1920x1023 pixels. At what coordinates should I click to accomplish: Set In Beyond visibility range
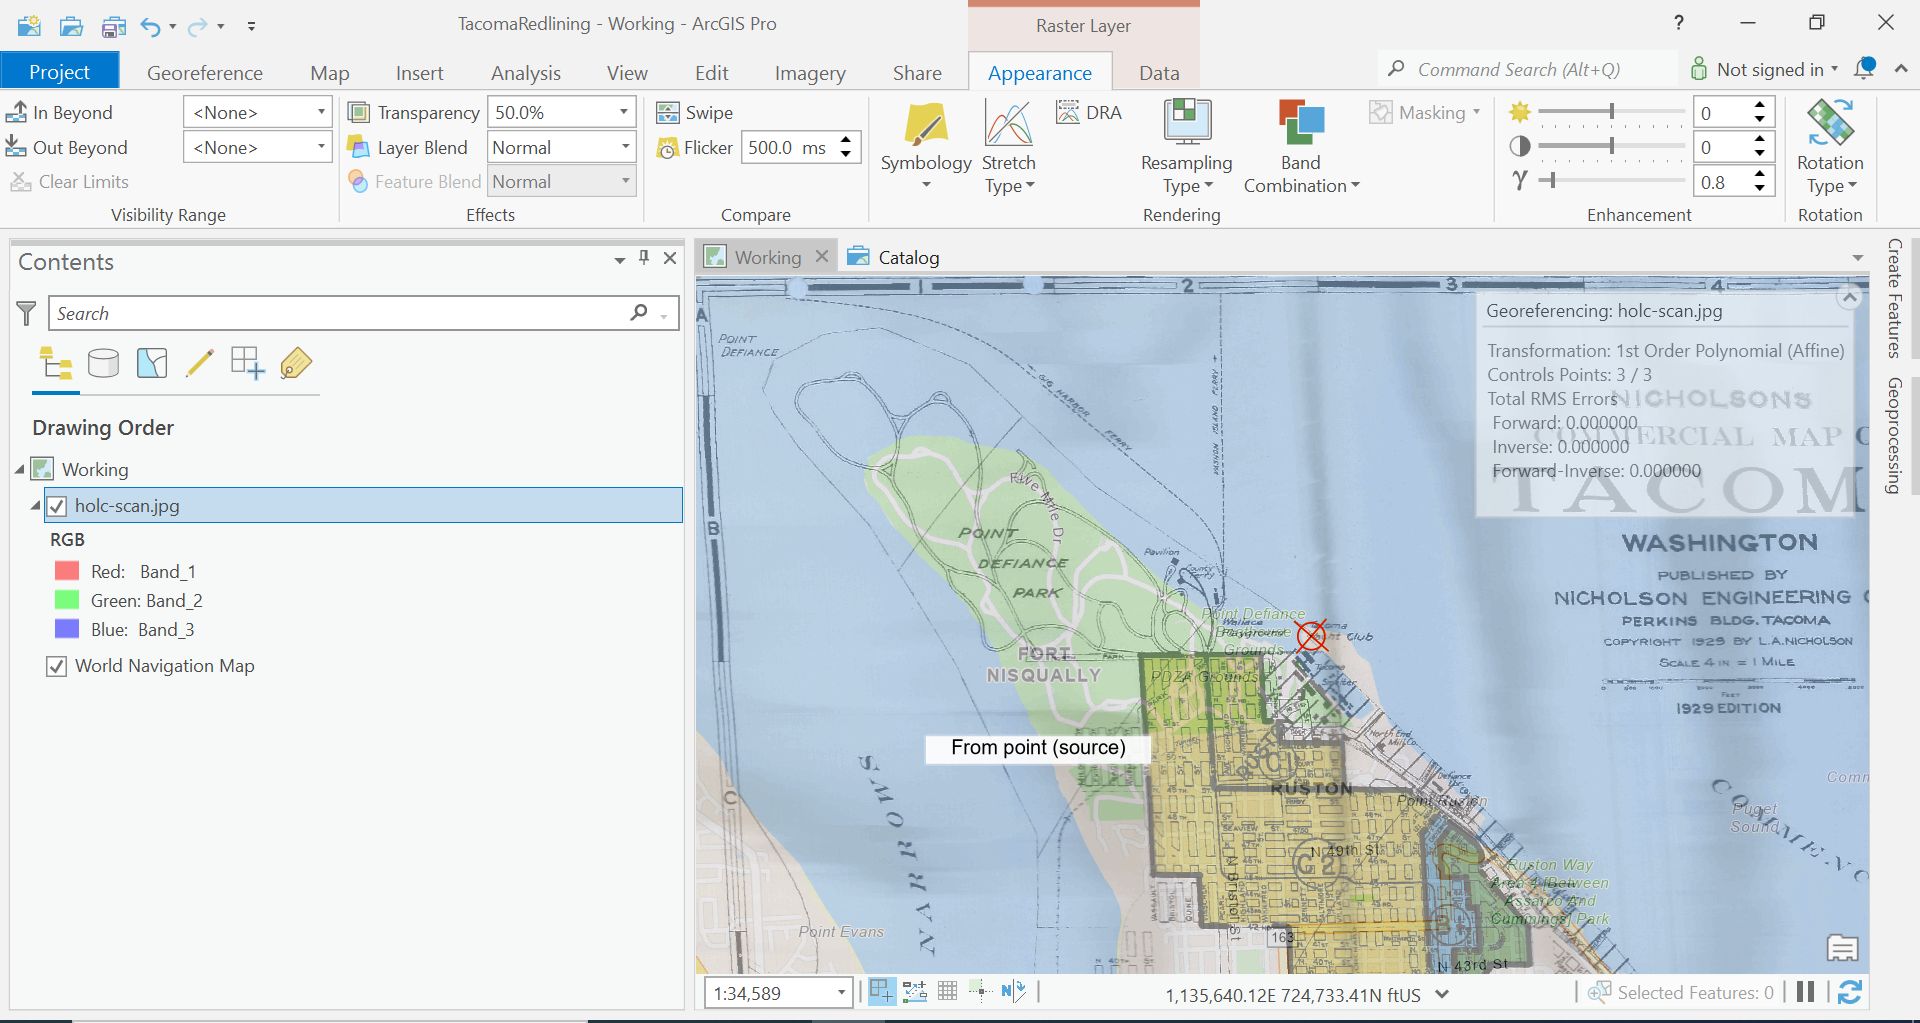tap(59, 113)
